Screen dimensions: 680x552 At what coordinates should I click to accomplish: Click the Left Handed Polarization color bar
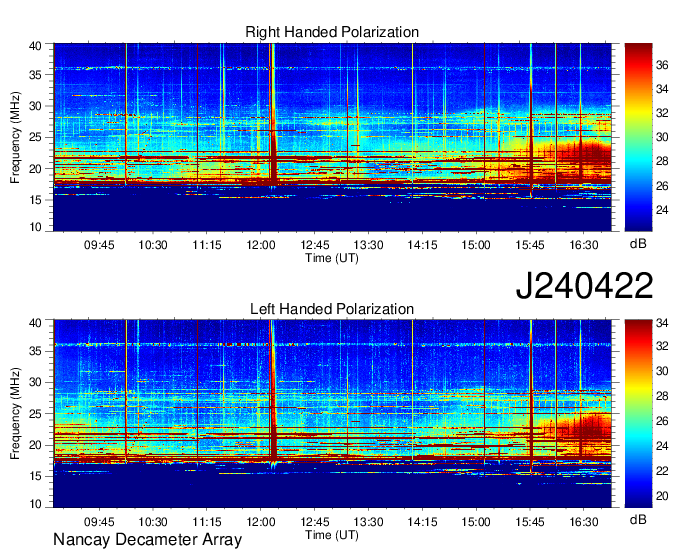(x=638, y=414)
